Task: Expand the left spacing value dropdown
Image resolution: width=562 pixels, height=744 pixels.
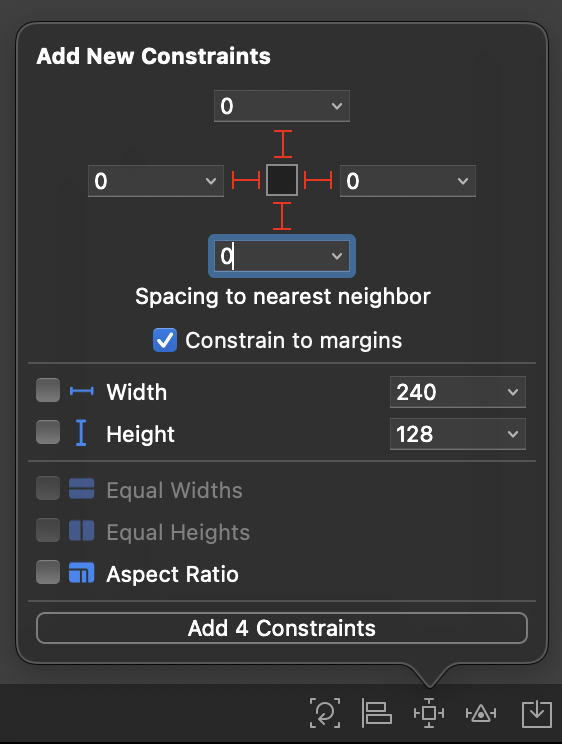Action: point(211,181)
